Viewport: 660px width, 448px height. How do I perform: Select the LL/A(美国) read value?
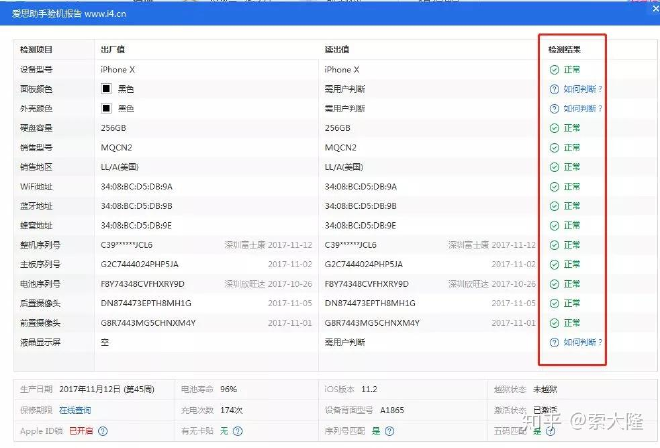point(343,167)
